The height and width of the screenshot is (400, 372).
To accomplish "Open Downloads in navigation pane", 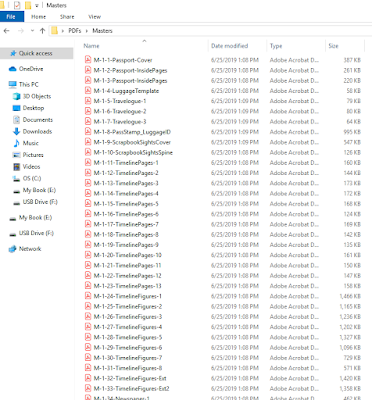I will click(37, 131).
